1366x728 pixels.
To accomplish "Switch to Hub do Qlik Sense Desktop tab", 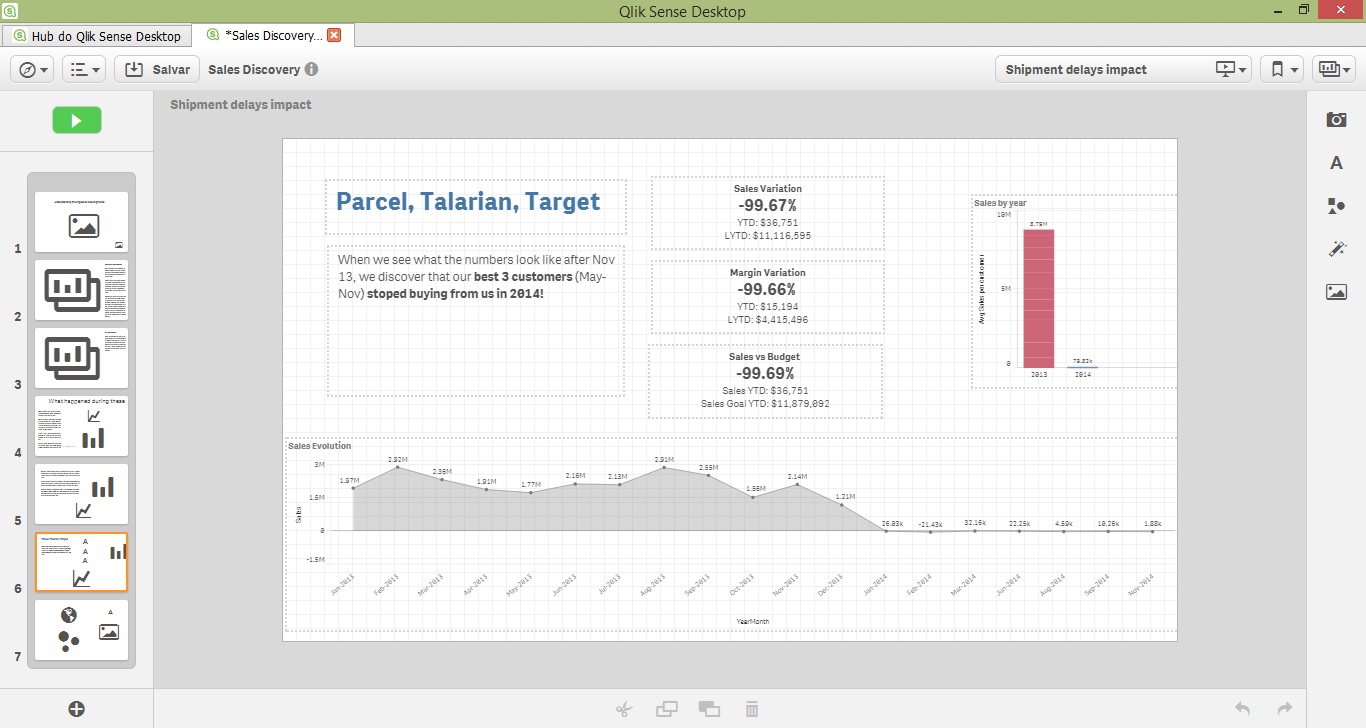I will pos(96,36).
